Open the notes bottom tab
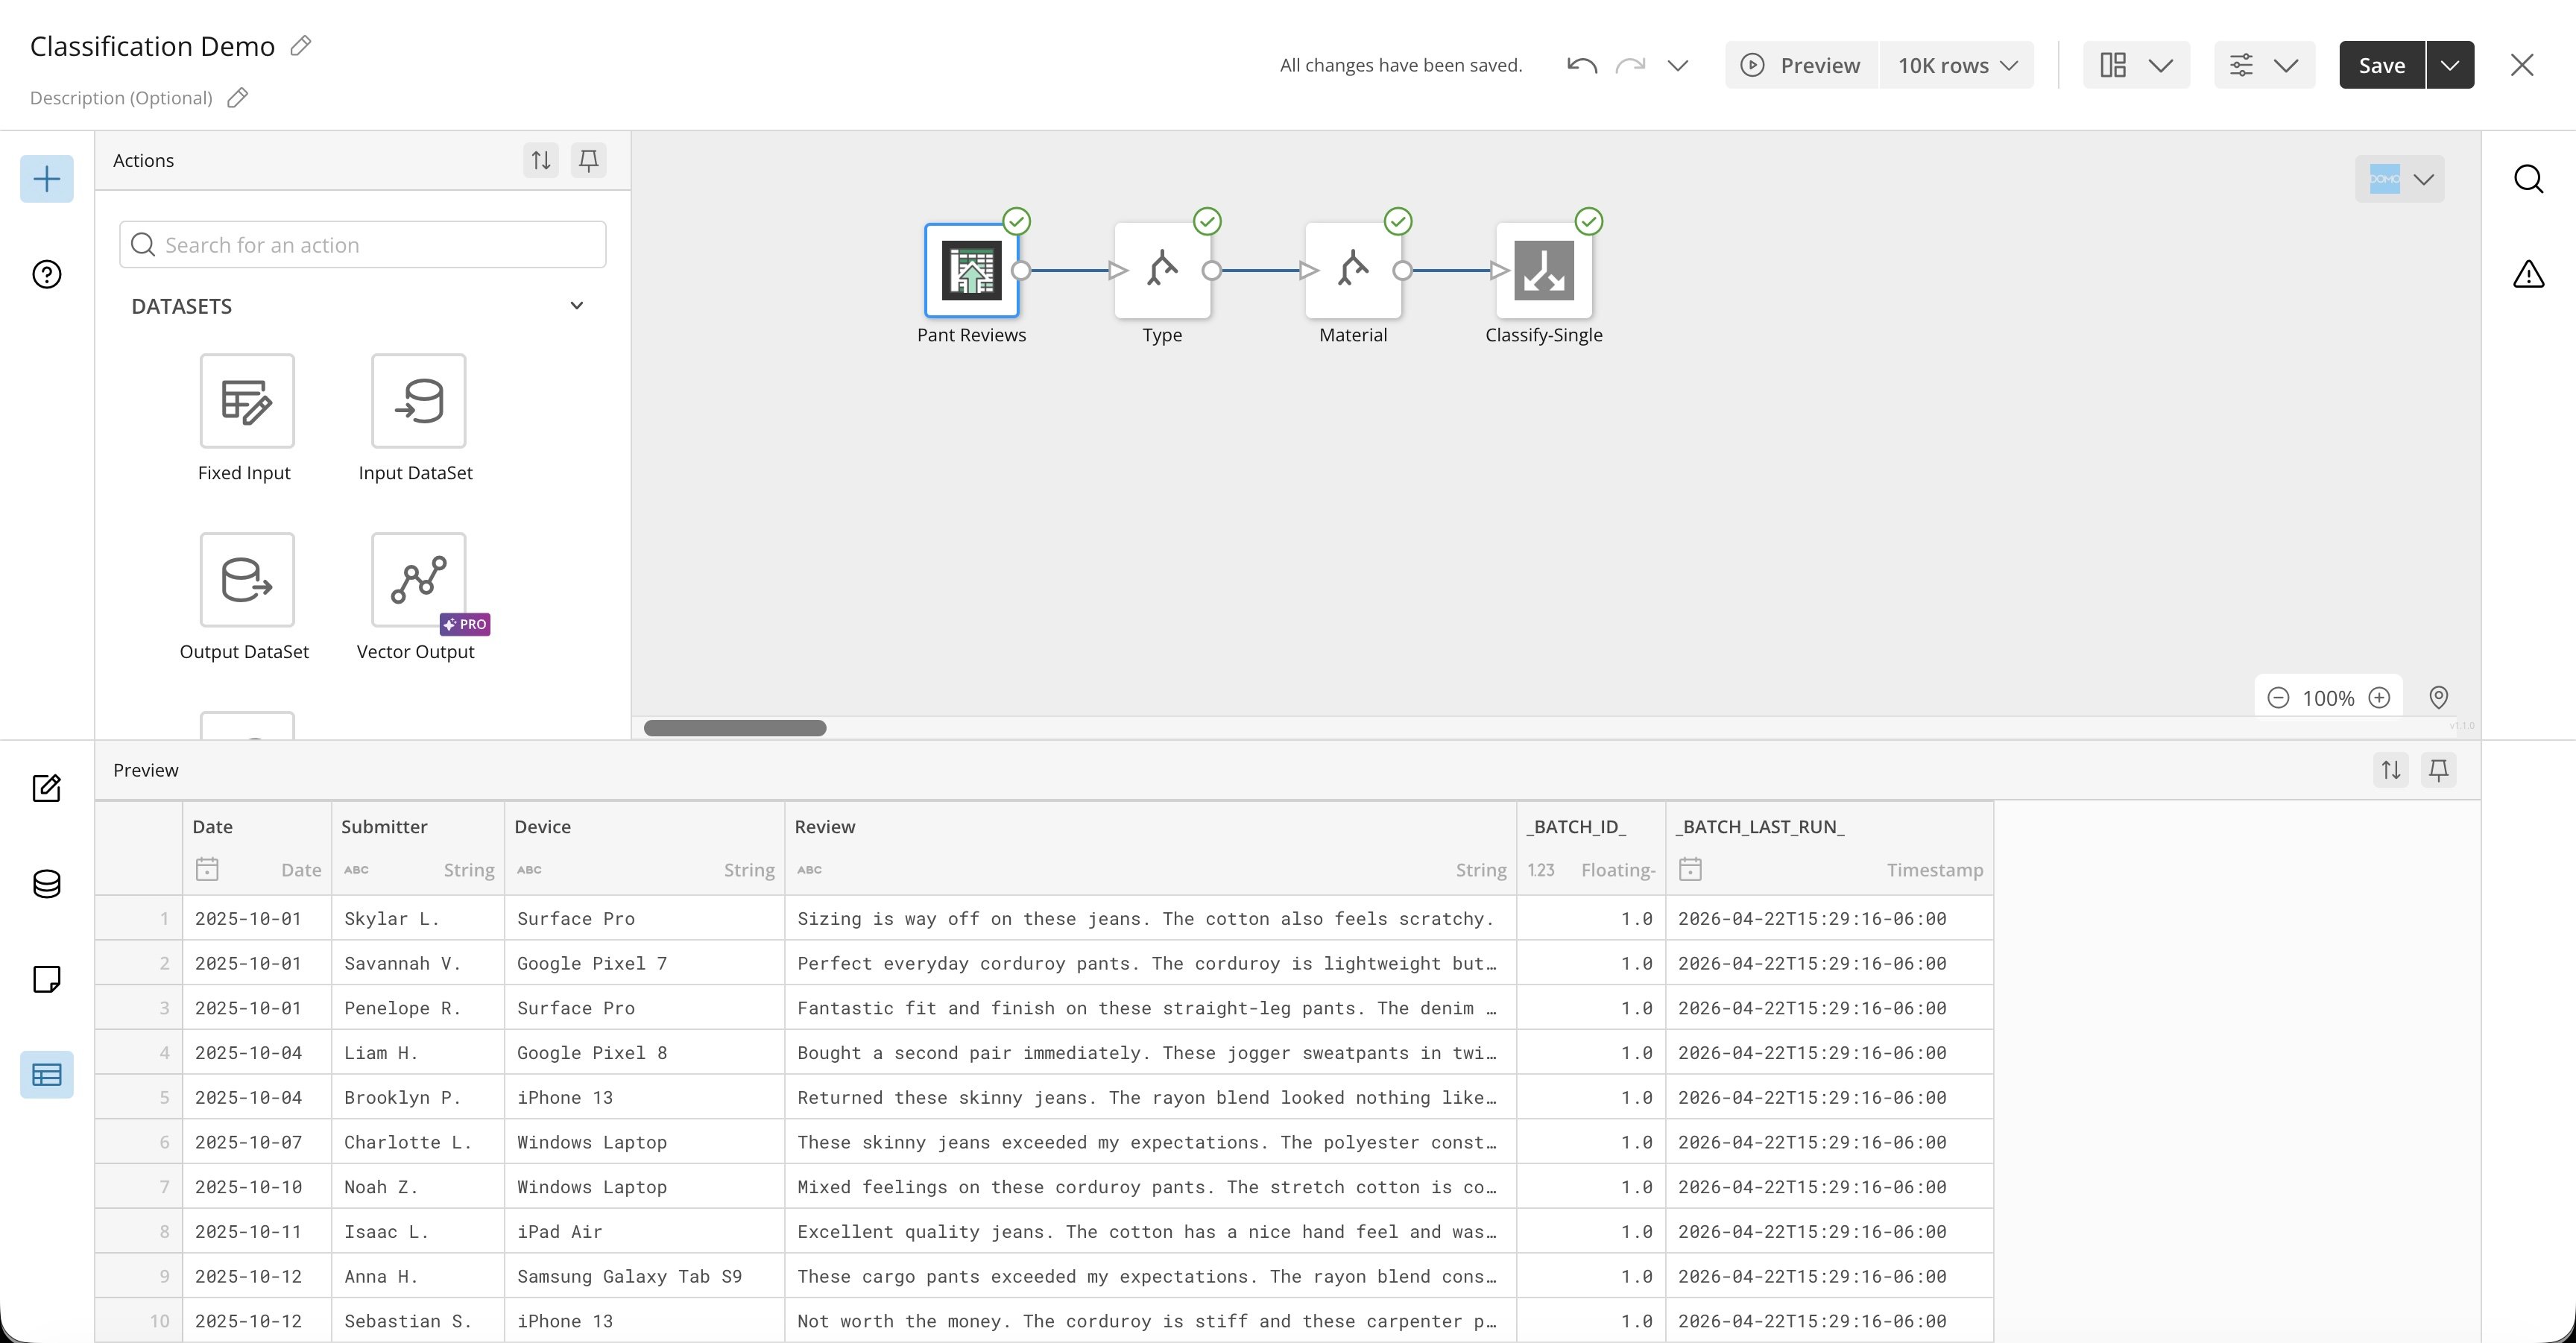2576x1343 pixels. 47,979
